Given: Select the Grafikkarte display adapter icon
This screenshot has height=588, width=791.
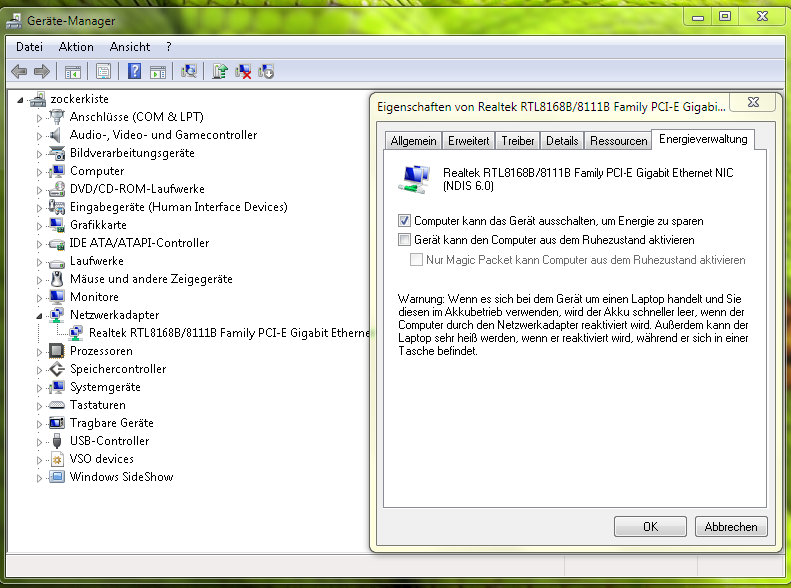Looking at the screenshot, I should pos(57,225).
